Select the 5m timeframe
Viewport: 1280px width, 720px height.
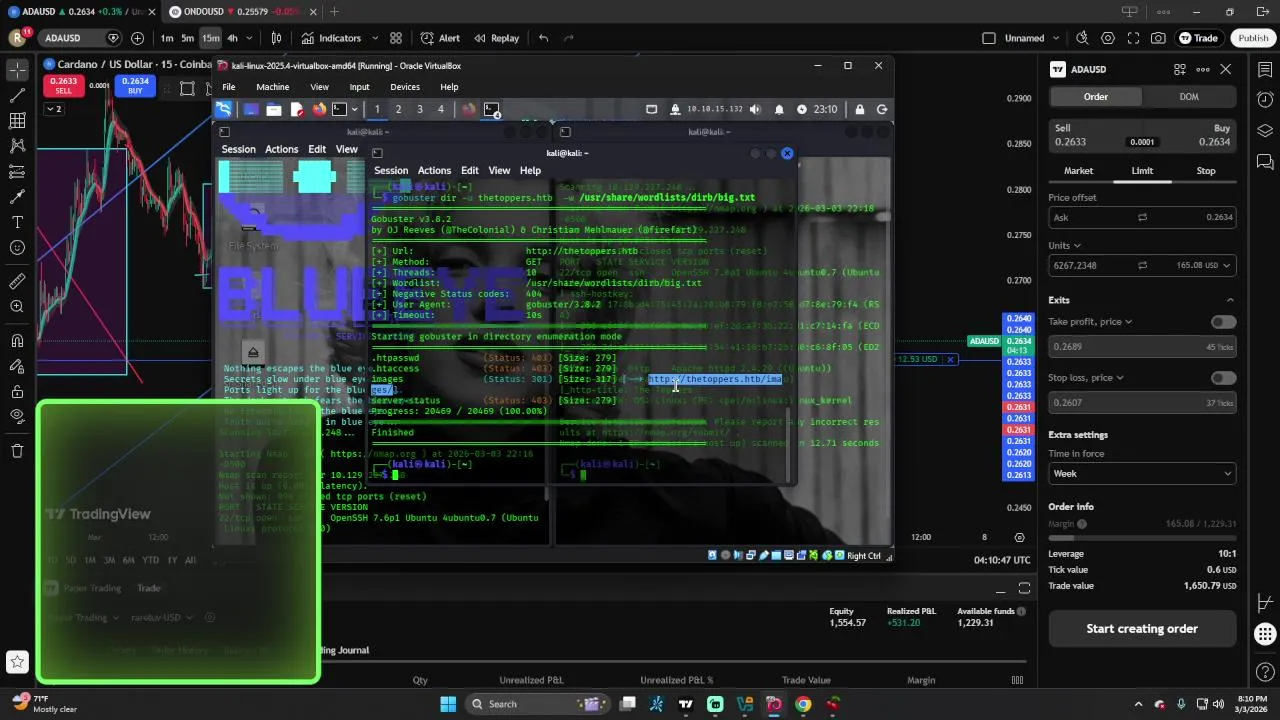[187, 38]
